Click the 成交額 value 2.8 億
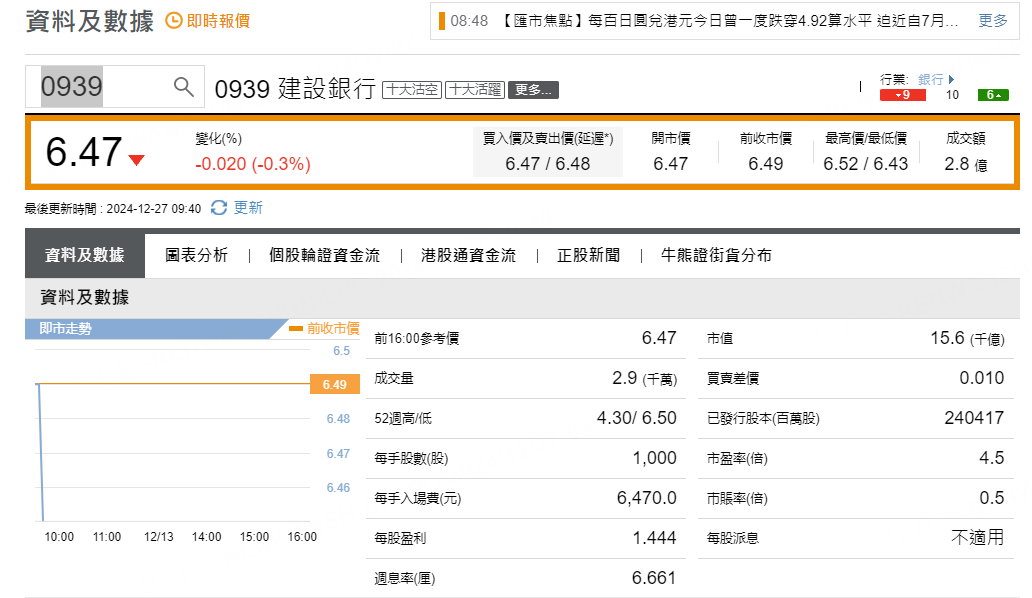This screenshot has width=1032, height=598. 966,164
